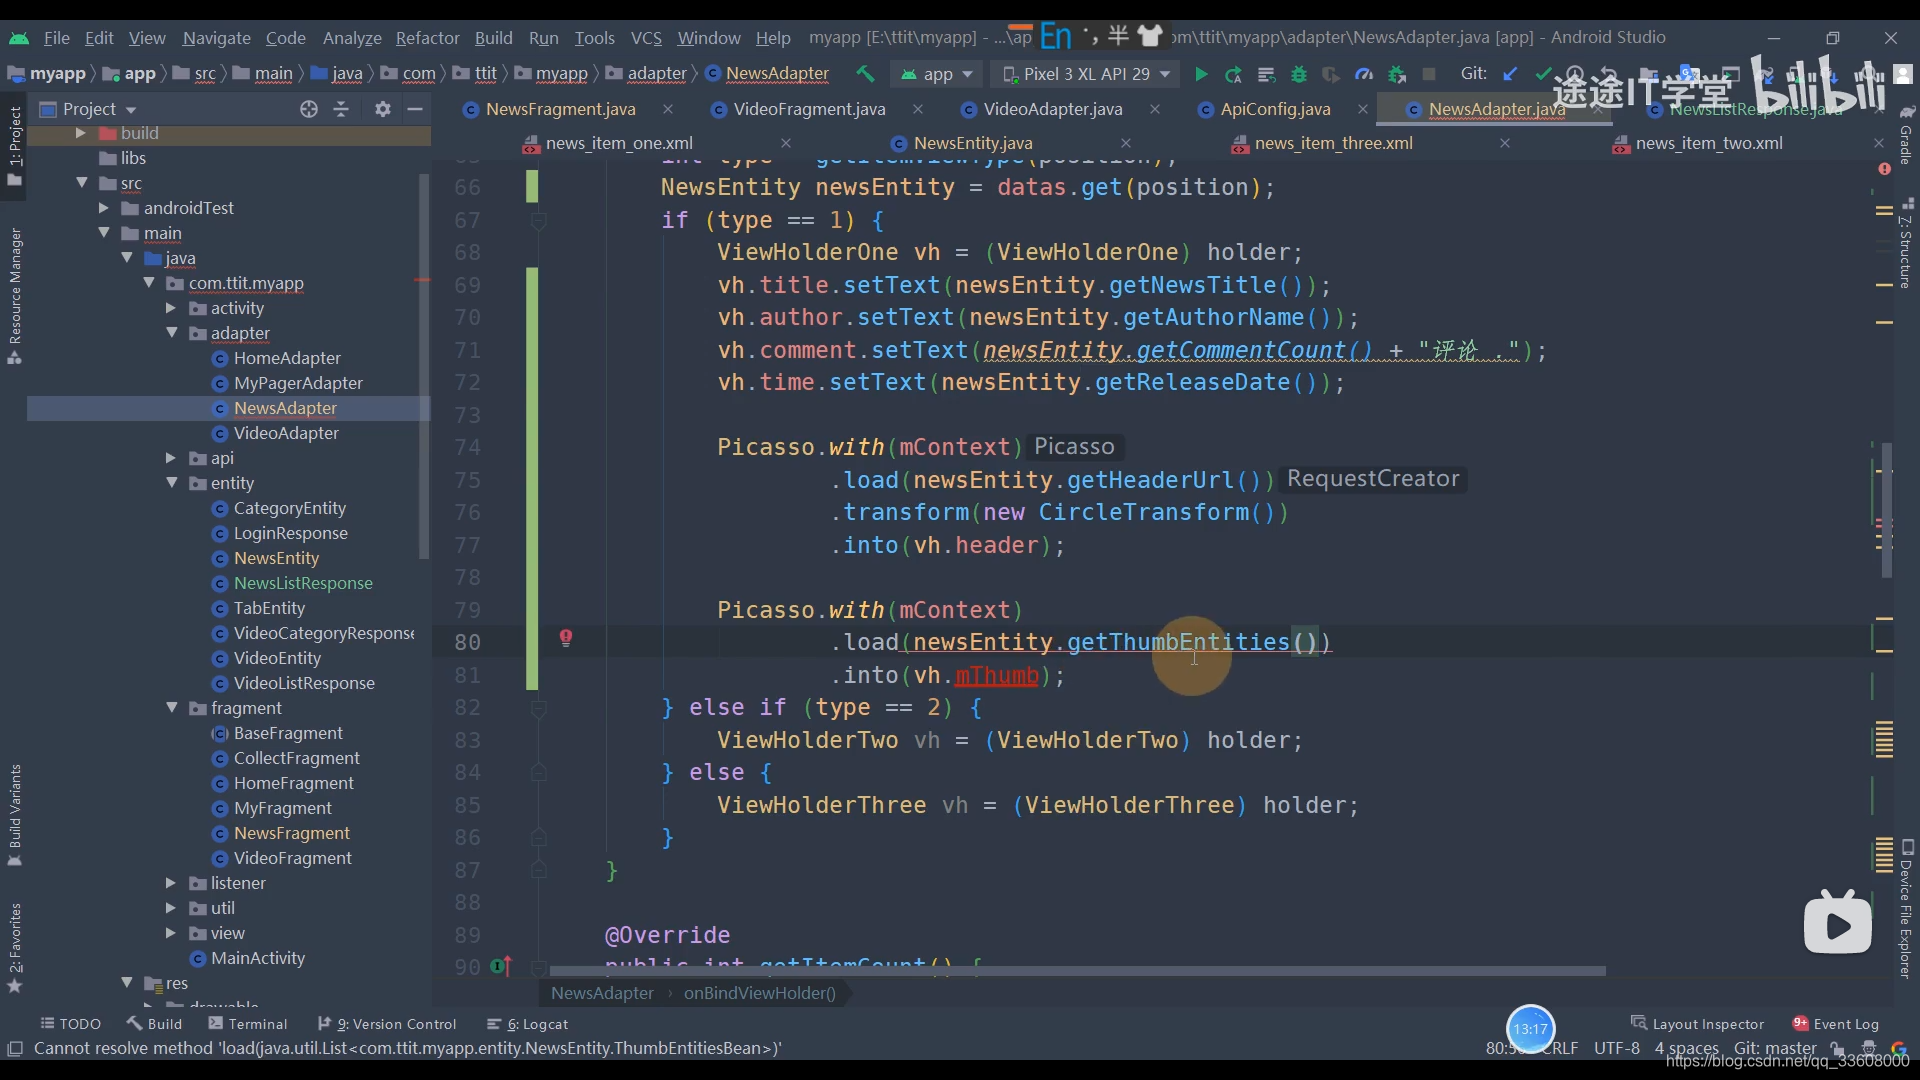
Task: Click red error indicator atop editor scrollbar
Action: (1884, 169)
